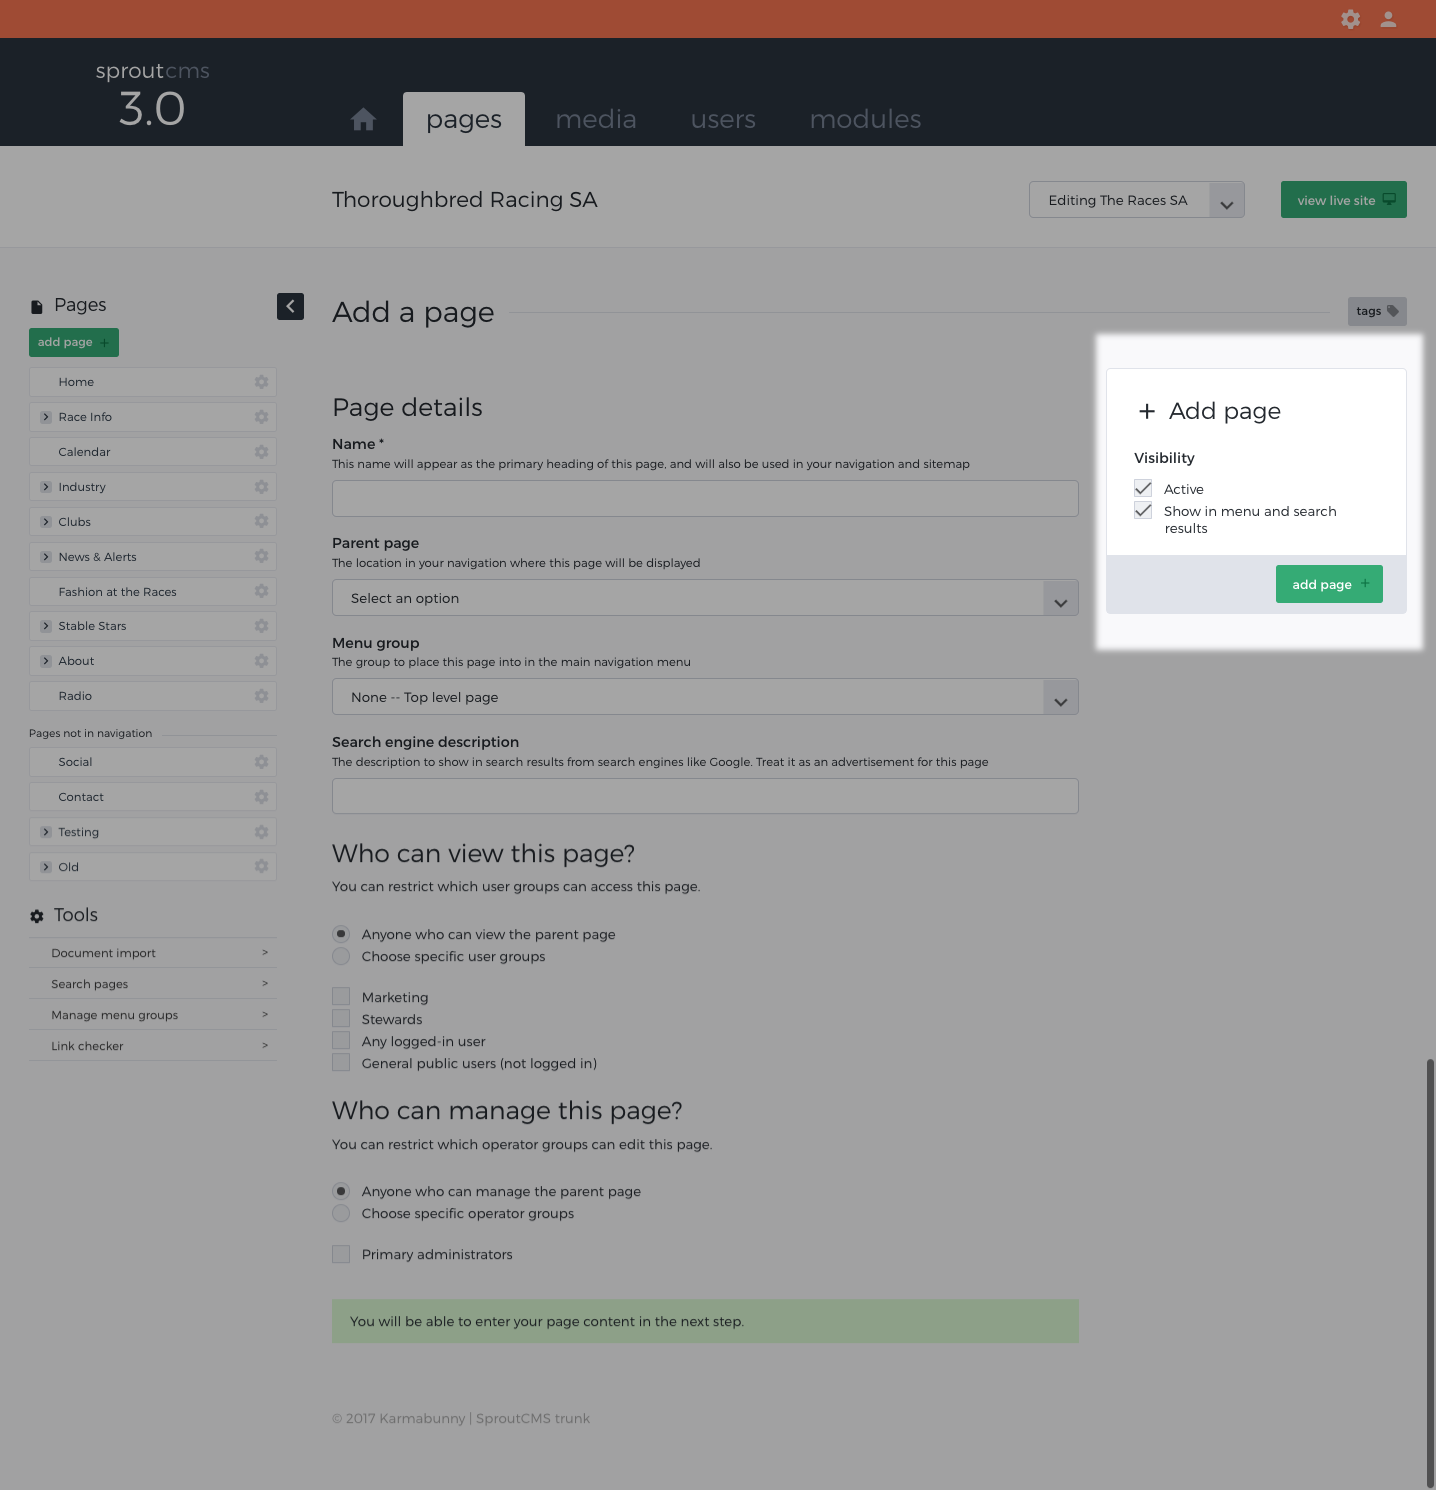Open the Link checker tool
Image resolution: width=1436 pixels, height=1490 pixels.
[x=152, y=1046]
